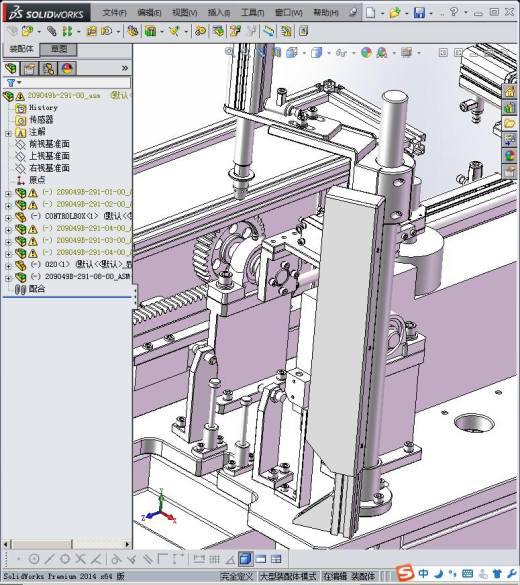Click the Assembly Features icon
The image size is (520, 585).
150,31
